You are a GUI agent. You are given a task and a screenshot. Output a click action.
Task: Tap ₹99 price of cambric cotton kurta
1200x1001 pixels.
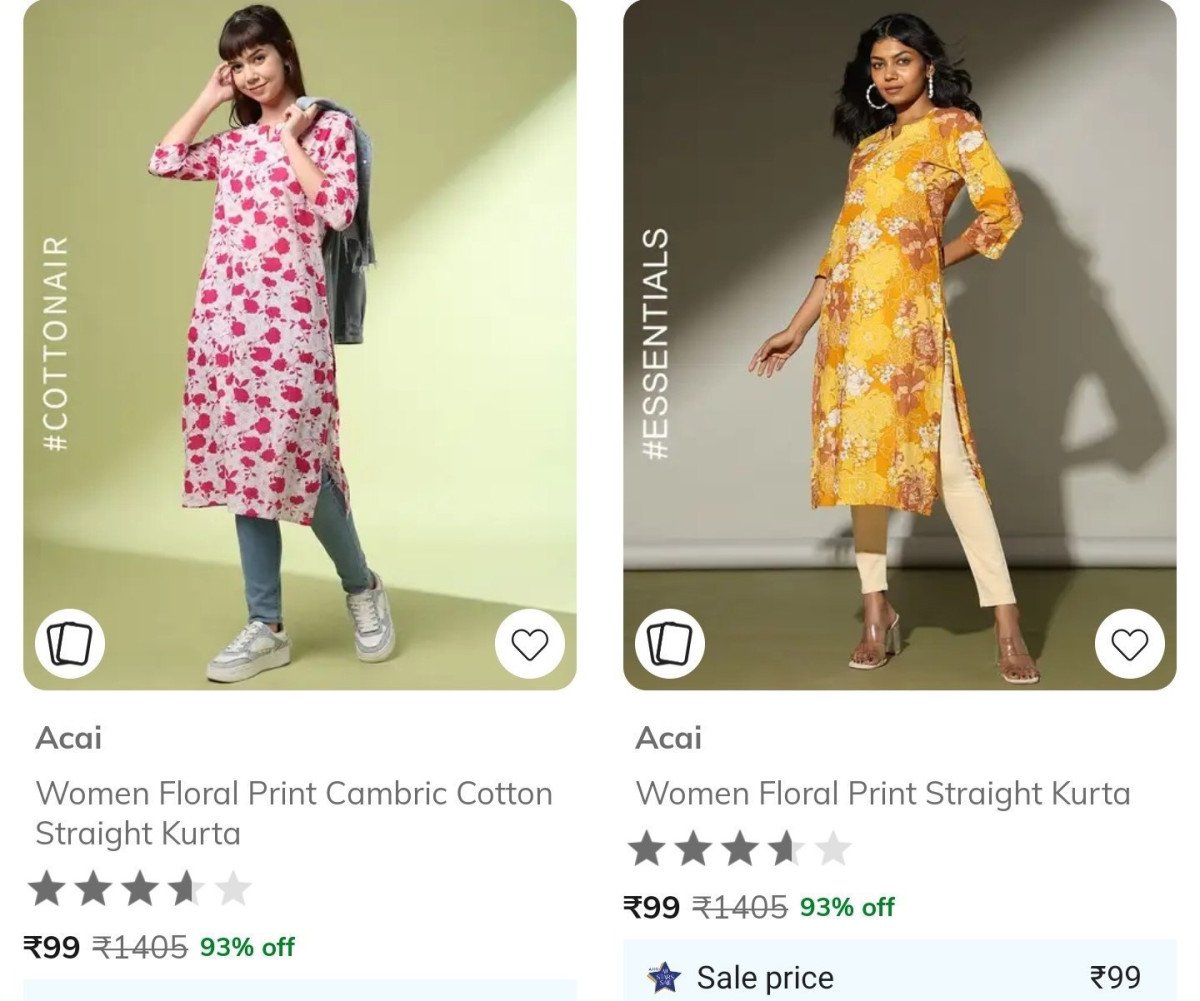click(x=52, y=946)
